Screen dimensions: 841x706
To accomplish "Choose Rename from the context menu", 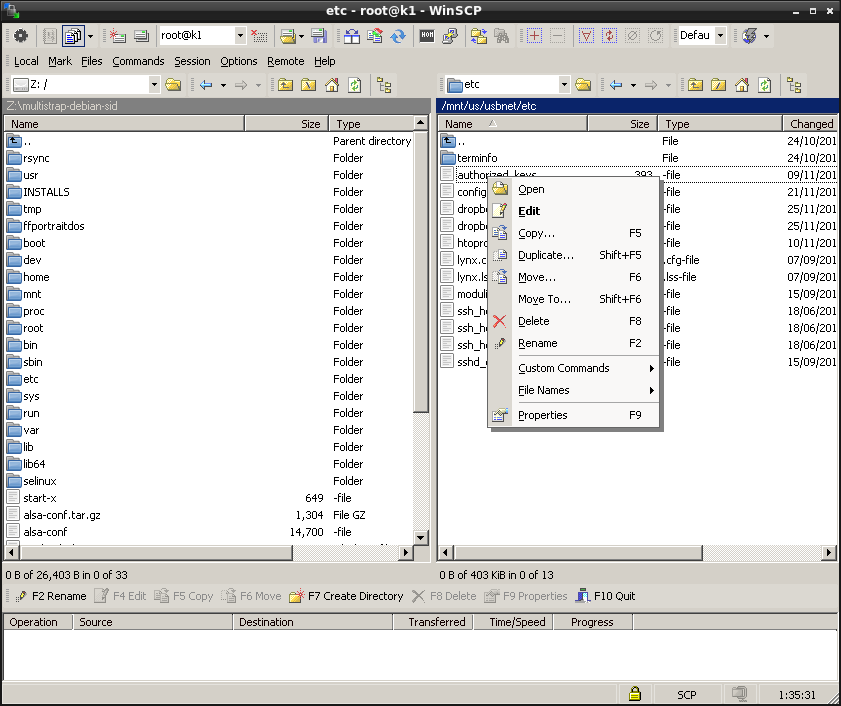I will click(x=537, y=343).
